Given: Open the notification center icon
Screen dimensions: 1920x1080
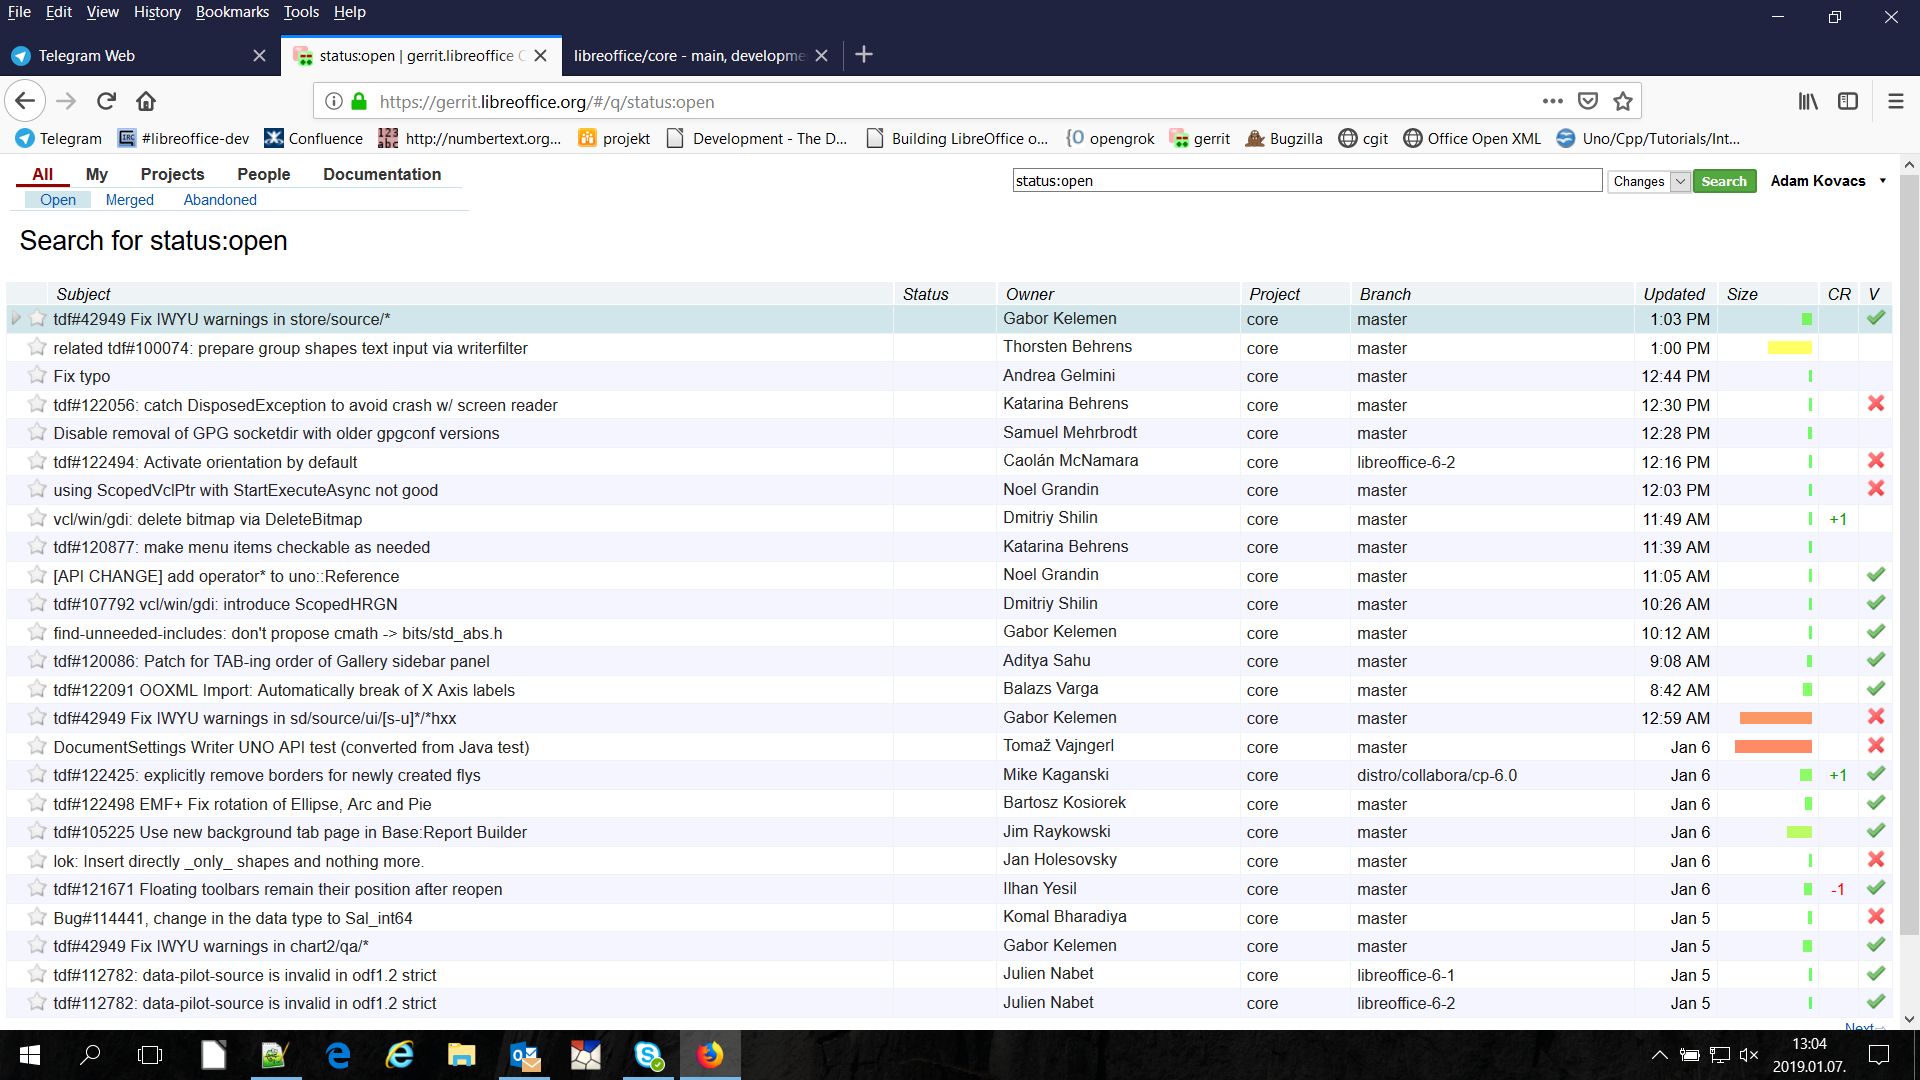Looking at the screenshot, I should point(1879,1055).
